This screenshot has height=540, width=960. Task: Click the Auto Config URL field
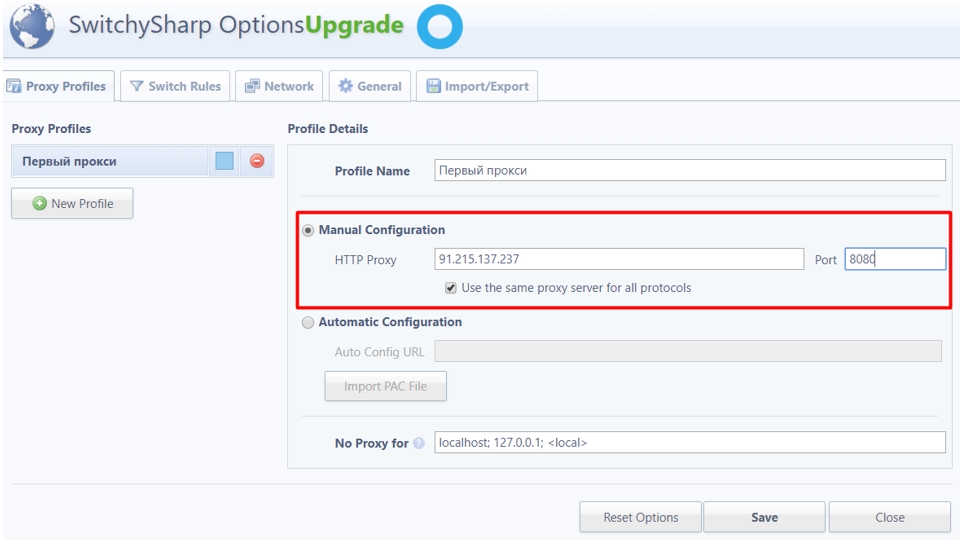point(688,351)
